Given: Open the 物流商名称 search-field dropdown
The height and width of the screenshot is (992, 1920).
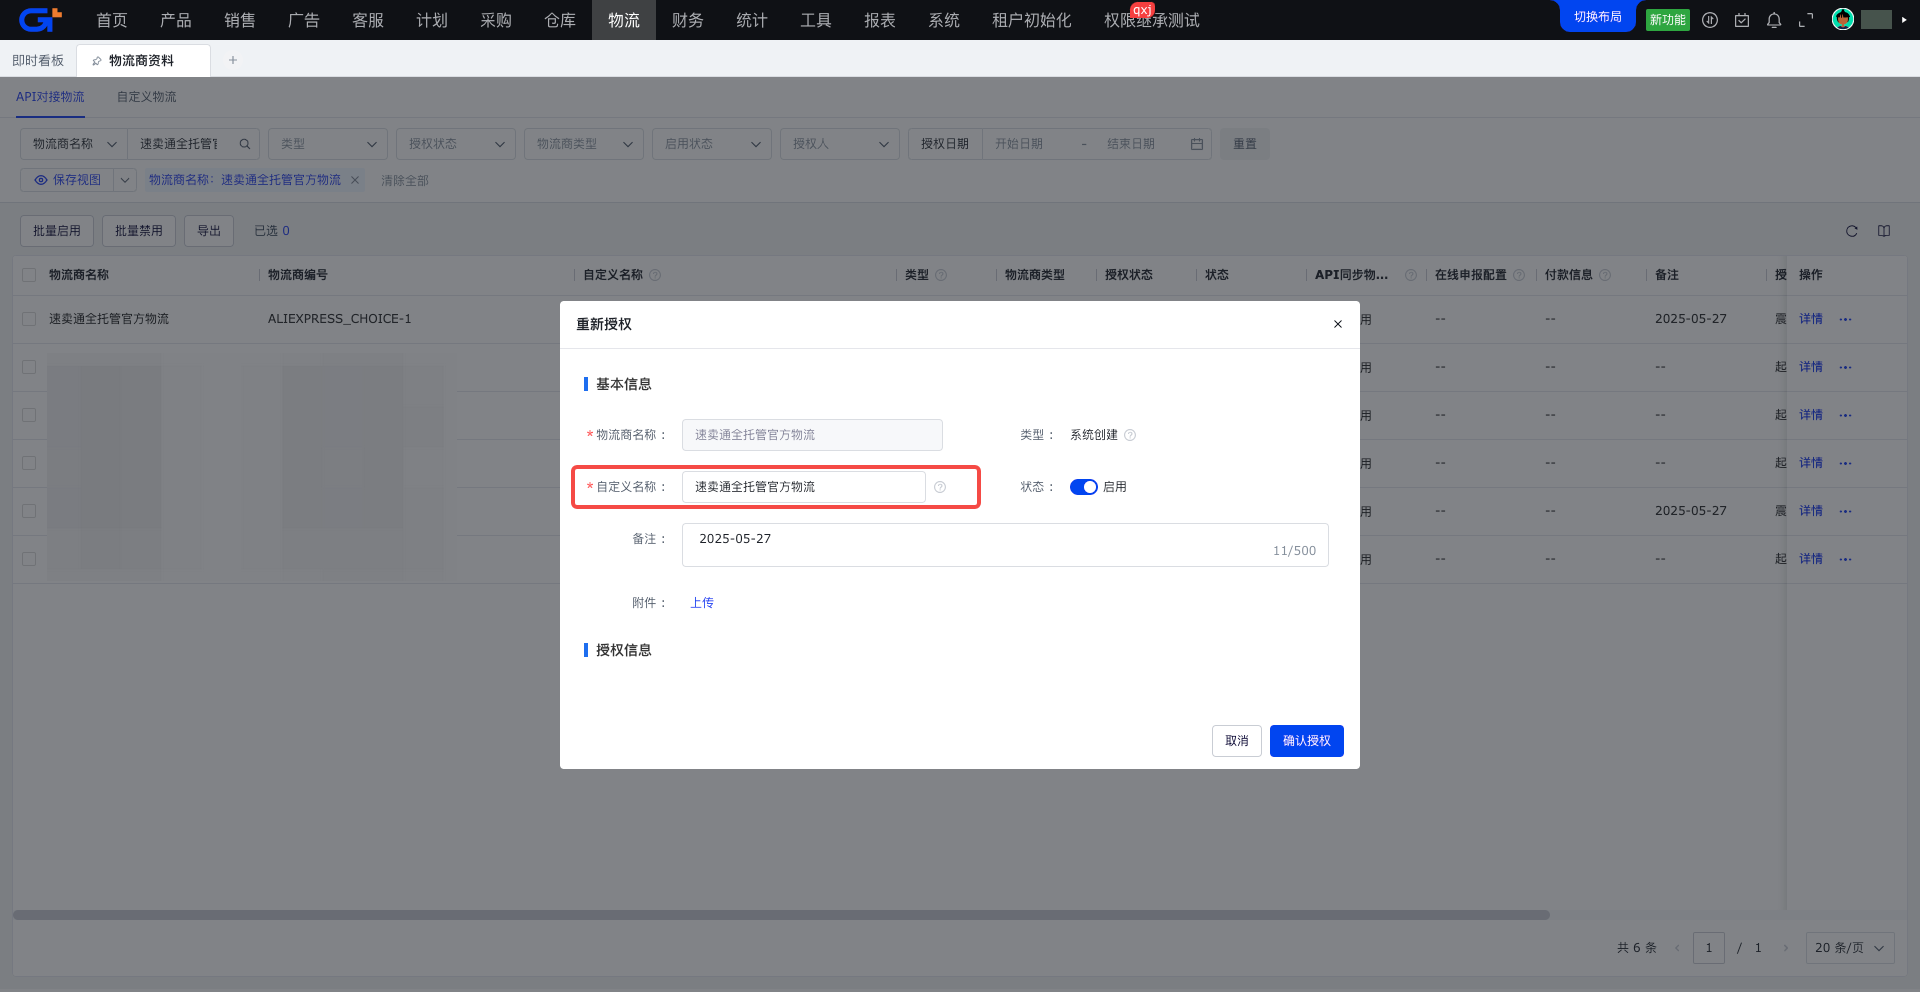Looking at the screenshot, I should click(x=74, y=144).
